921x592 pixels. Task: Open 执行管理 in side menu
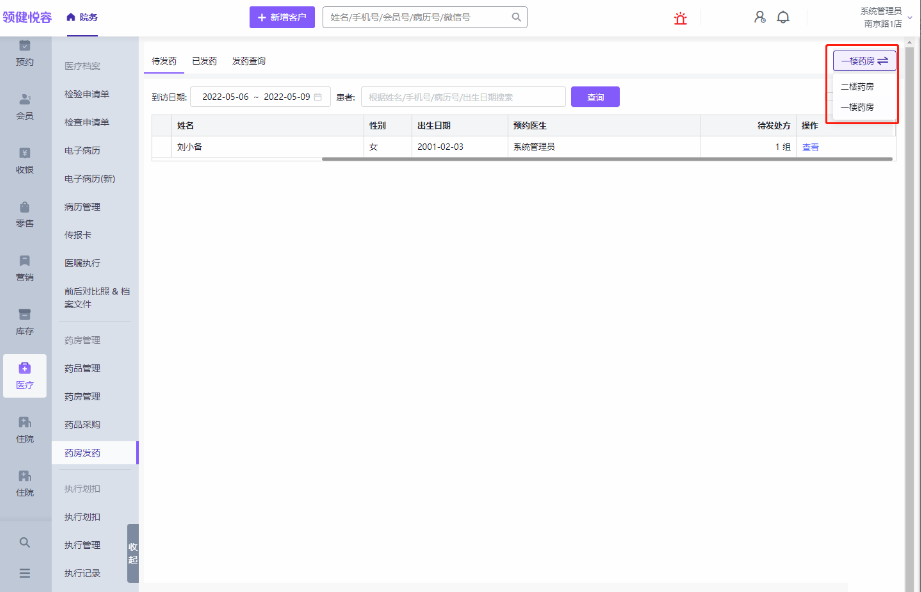tap(82, 545)
